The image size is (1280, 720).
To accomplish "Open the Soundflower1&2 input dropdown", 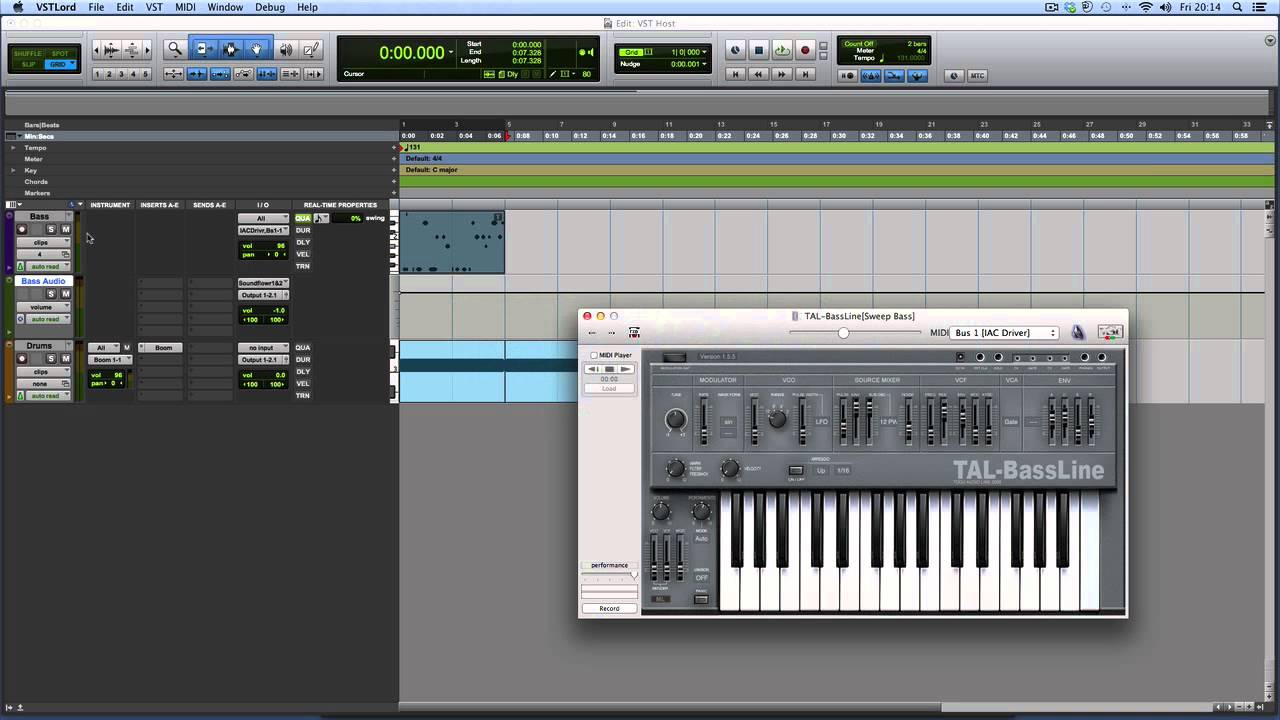I will tap(263, 283).
